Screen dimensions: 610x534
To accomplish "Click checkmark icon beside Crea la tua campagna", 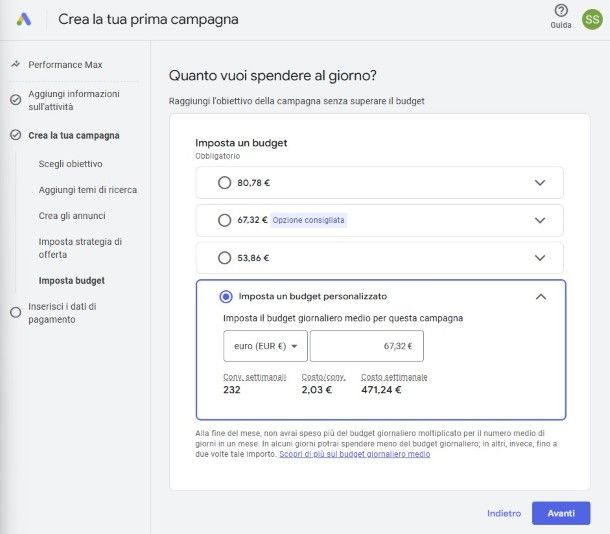I will [16, 135].
